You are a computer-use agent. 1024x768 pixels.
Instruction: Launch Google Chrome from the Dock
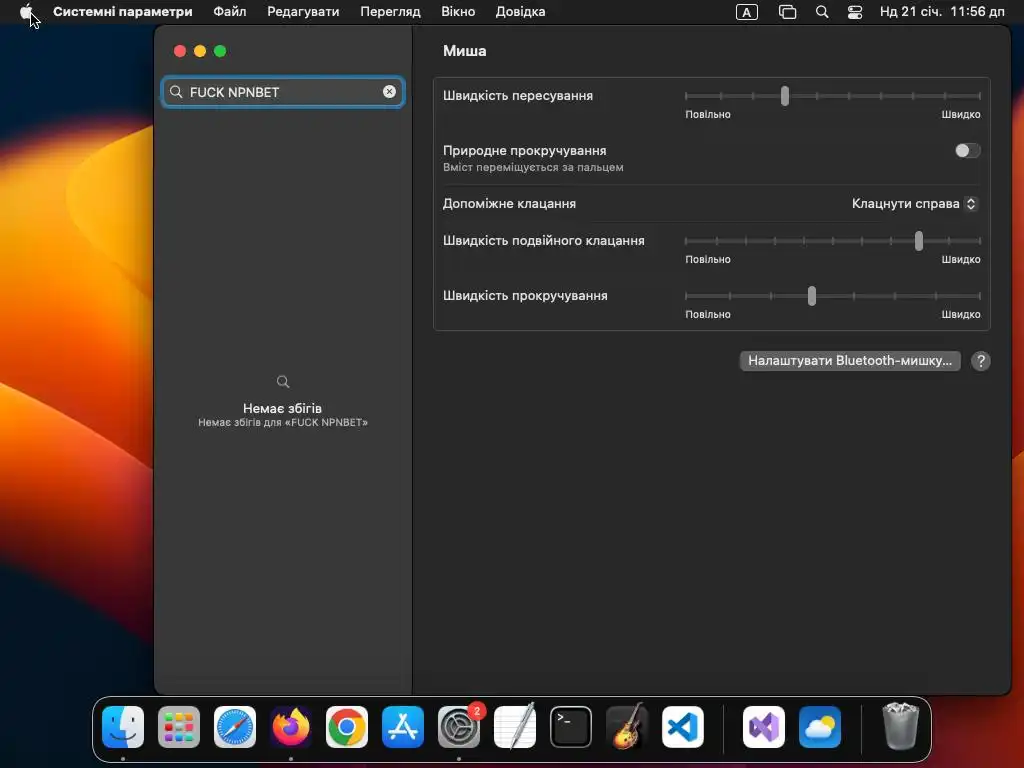347,727
